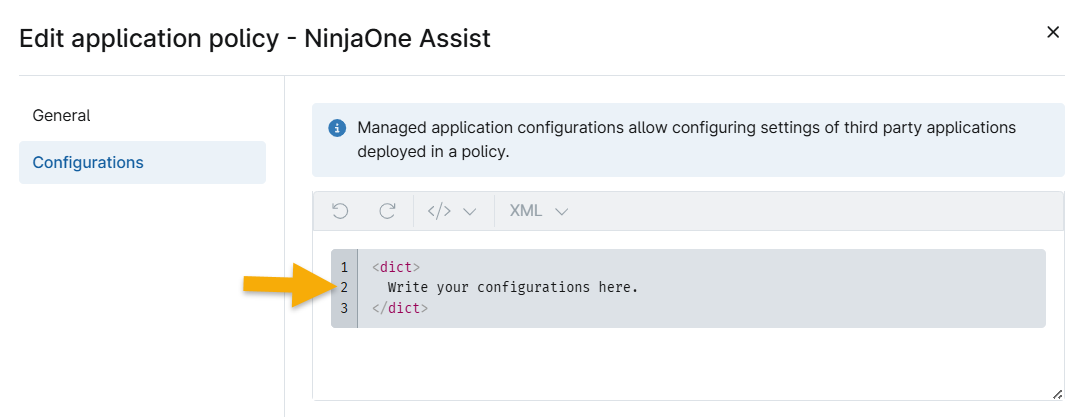The image size is (1085, 417).
Task: Place cursor on the opening <dict> tag
Action: [396, 268]
